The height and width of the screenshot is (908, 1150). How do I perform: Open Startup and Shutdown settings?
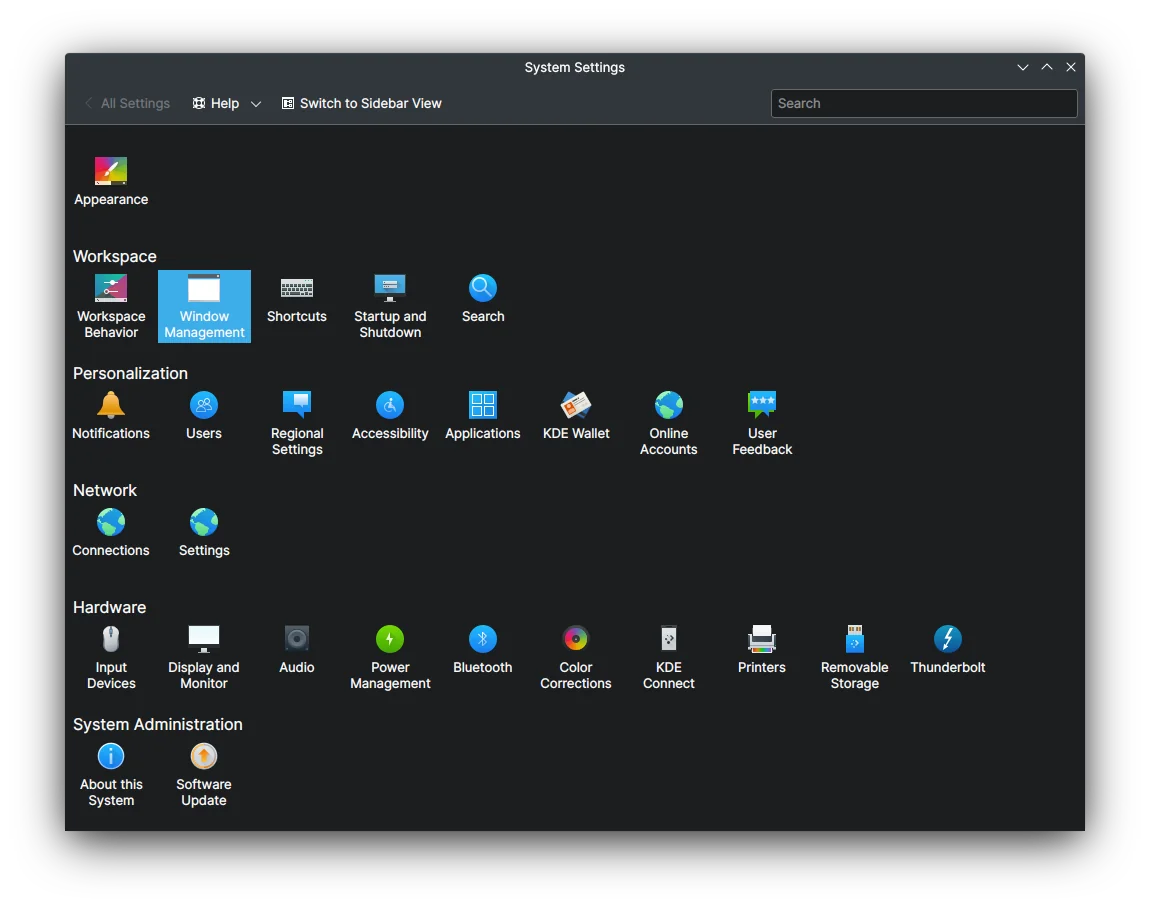[x=389, y=307]
